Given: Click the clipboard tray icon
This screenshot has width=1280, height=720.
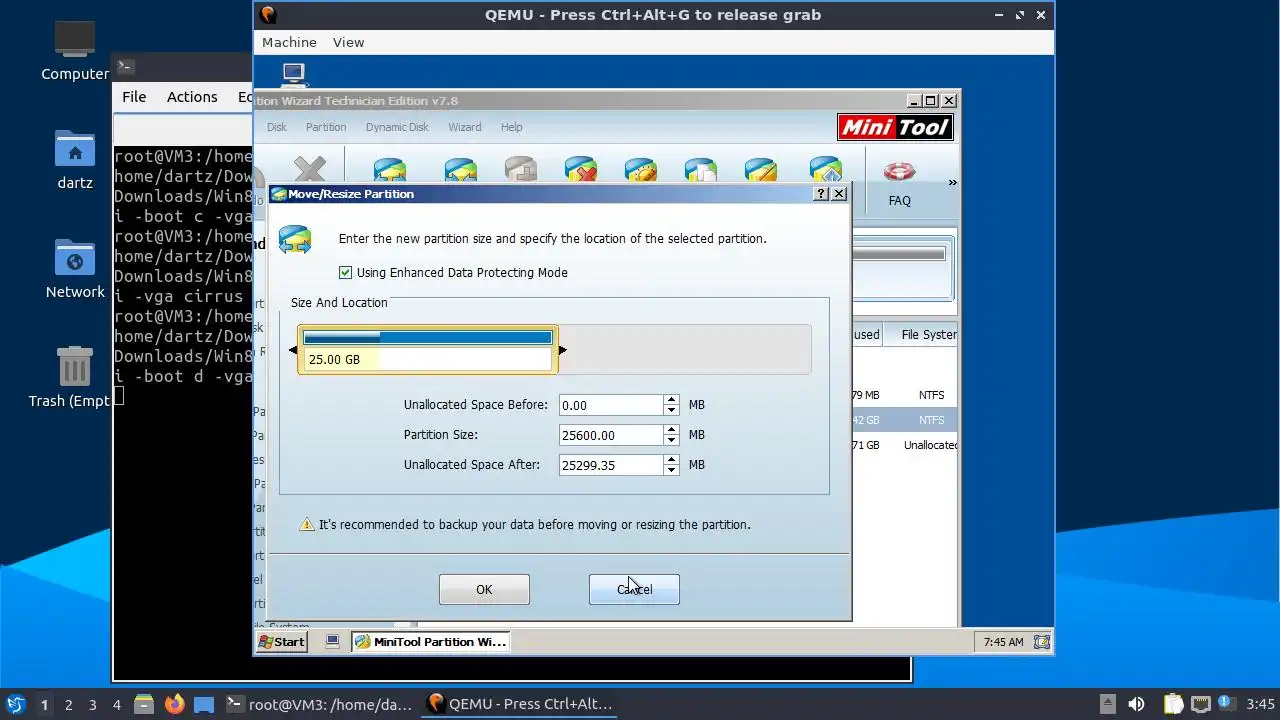Looking at the screenshot, I should (x=1173, y=704).
